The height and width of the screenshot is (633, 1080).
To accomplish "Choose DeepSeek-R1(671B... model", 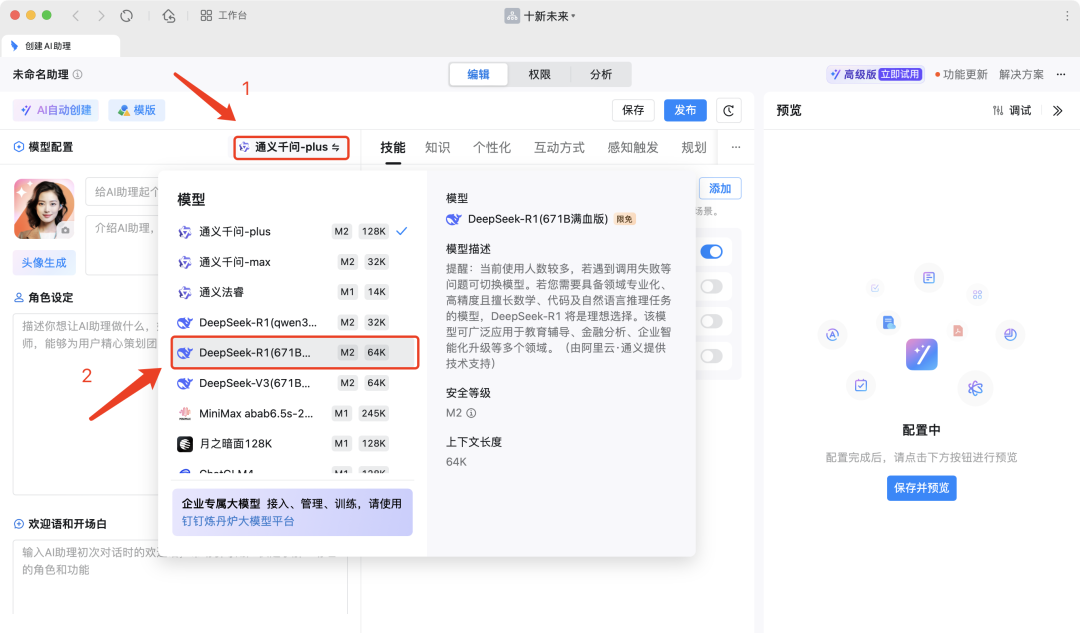I will (x=295, y=353).
